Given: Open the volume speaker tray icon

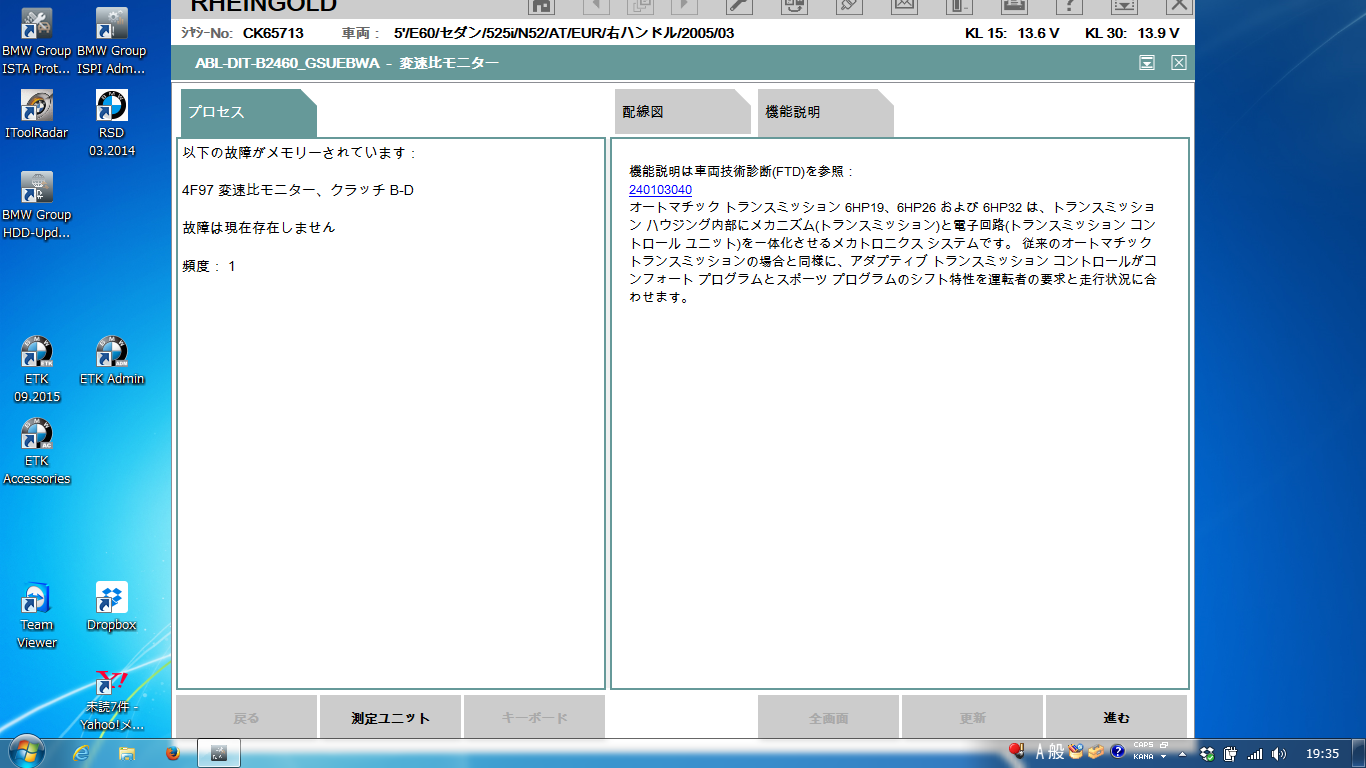Looking at the screenshot, I should 1279,754.
